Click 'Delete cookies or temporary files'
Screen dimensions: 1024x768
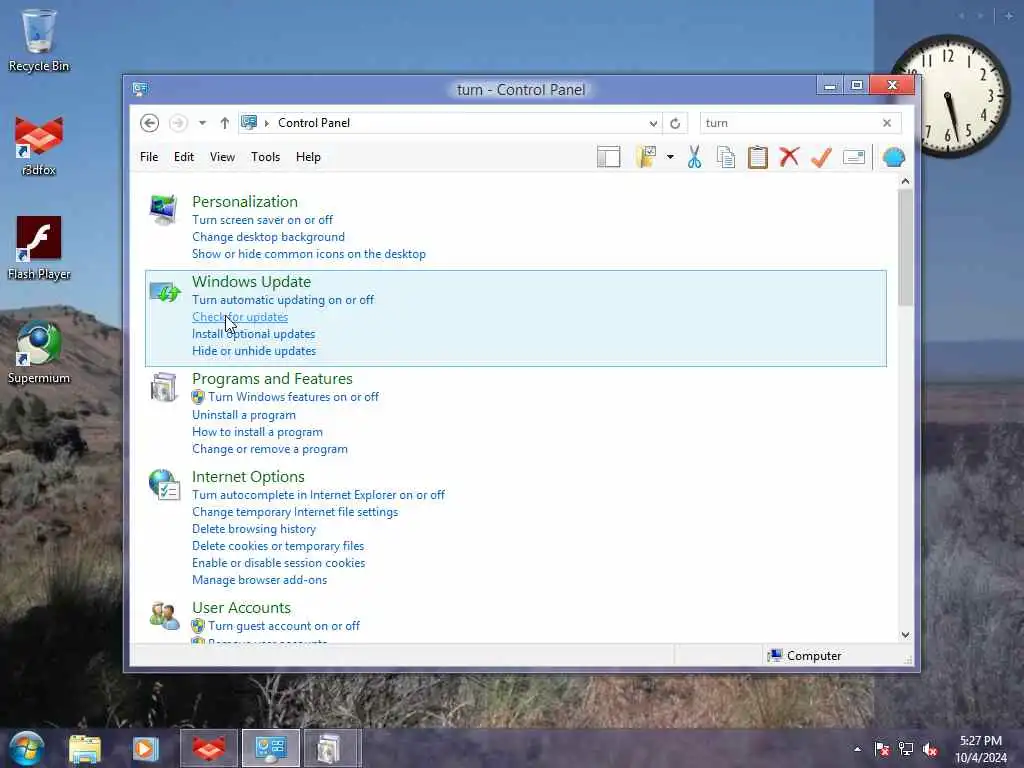(x=278, y=546)
